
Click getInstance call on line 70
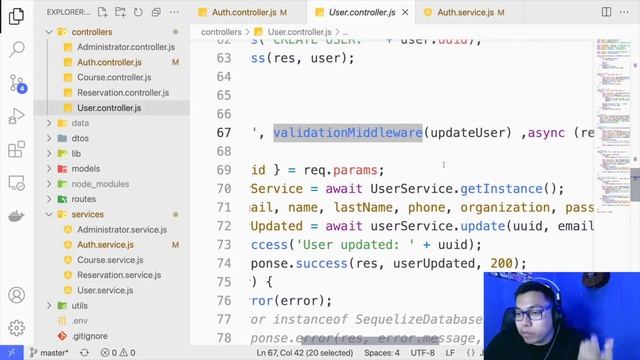(501, 189)
